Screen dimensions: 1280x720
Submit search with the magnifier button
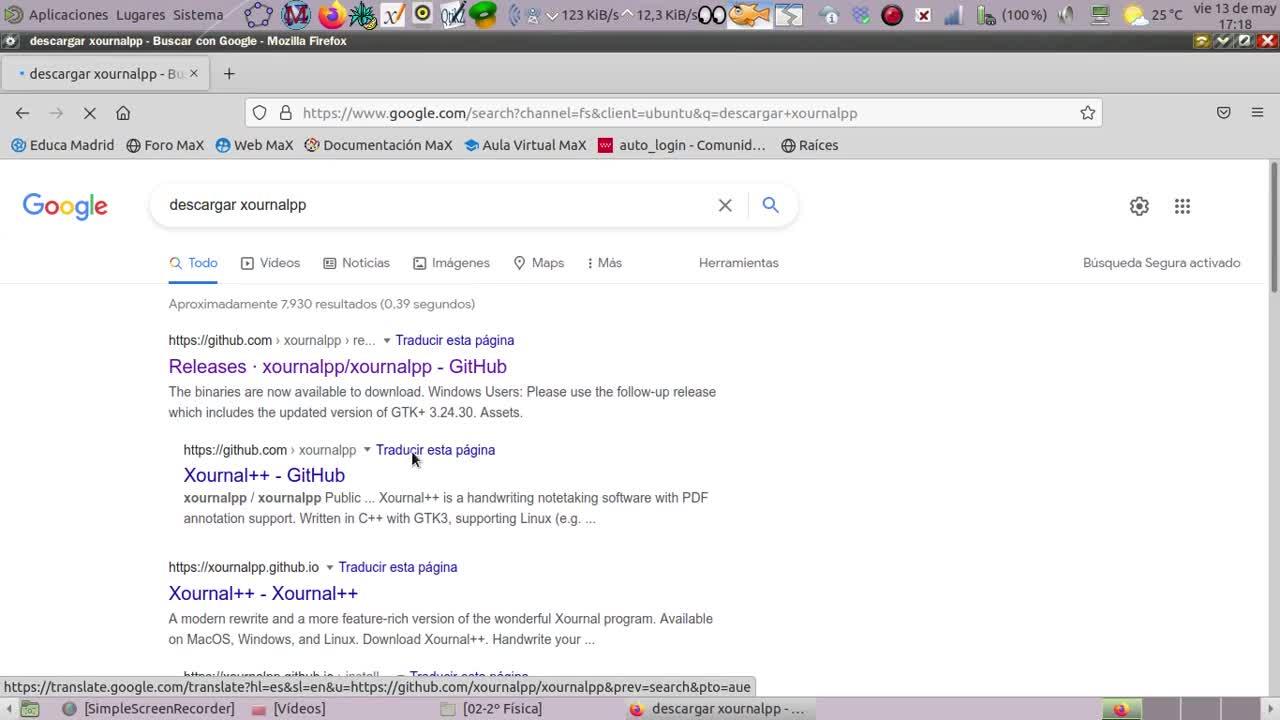pyautogui.click(x=770, y=205)
